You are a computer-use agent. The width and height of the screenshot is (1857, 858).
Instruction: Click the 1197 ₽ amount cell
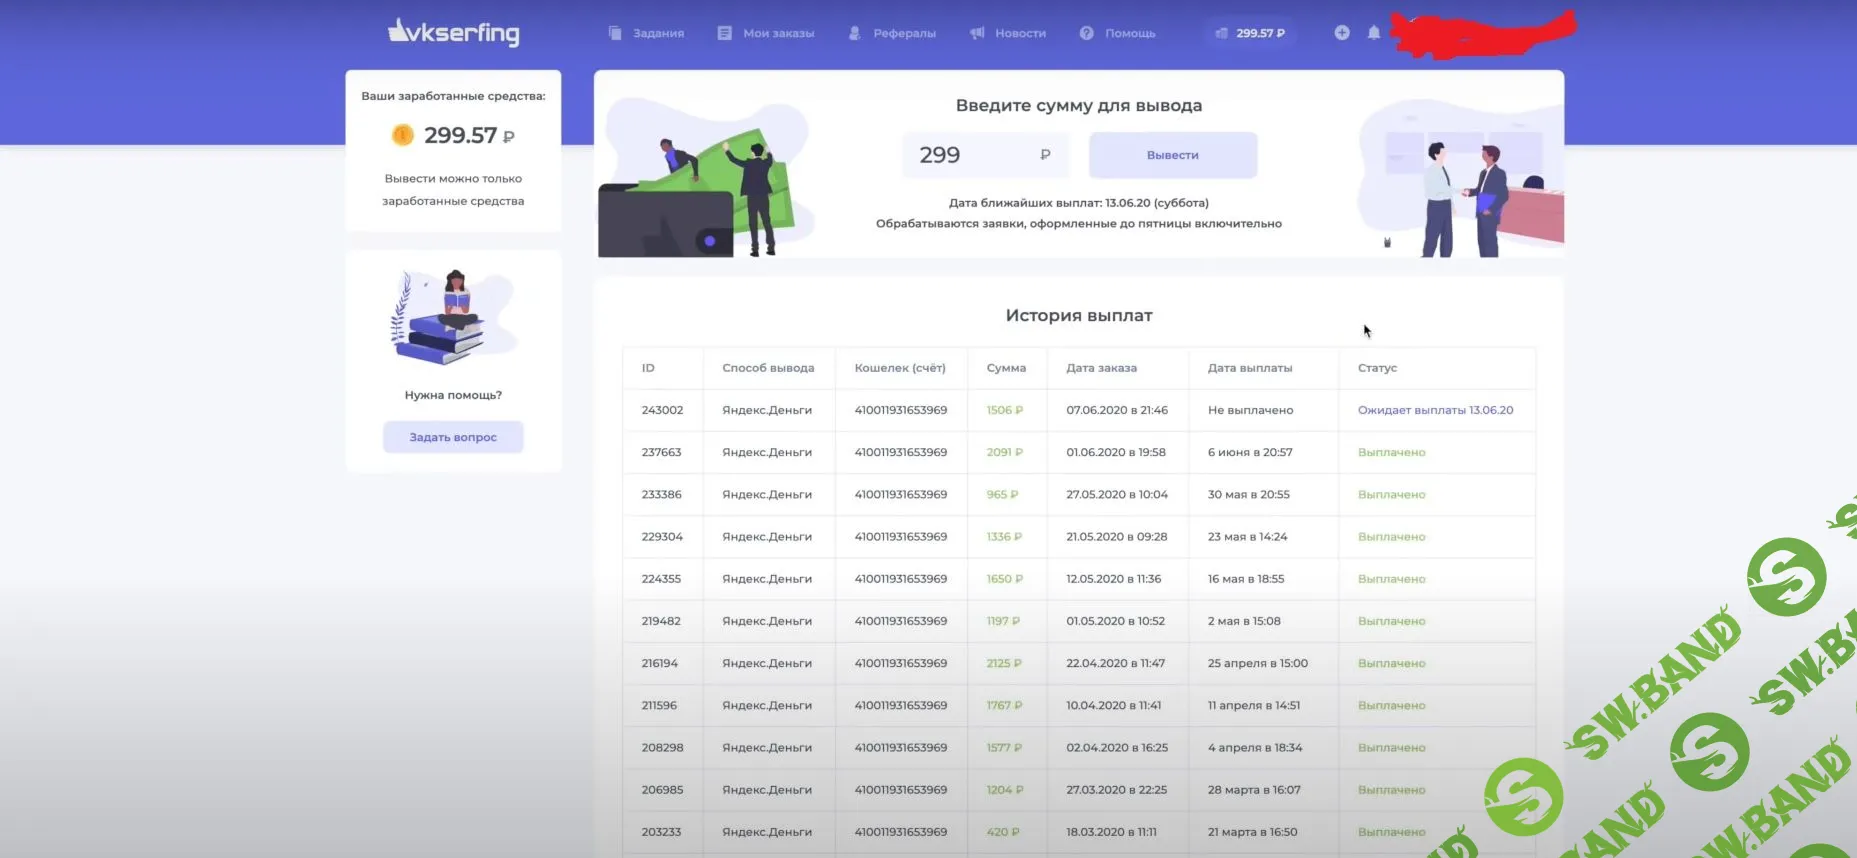[x=1003, y=621]
